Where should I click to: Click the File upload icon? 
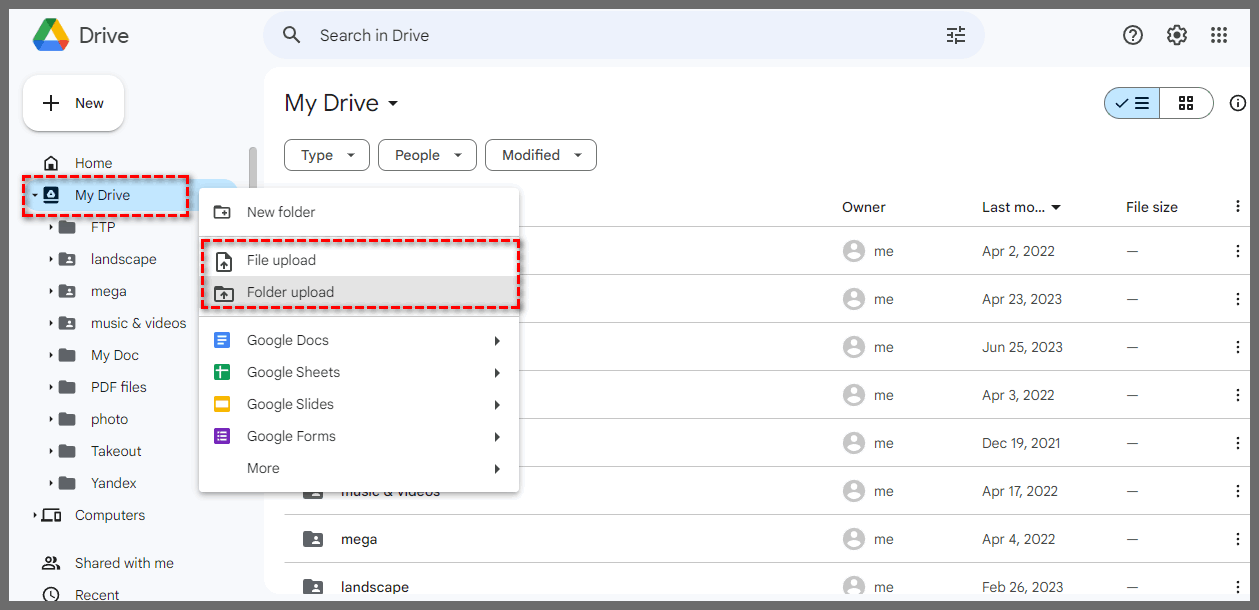(221, 258)
